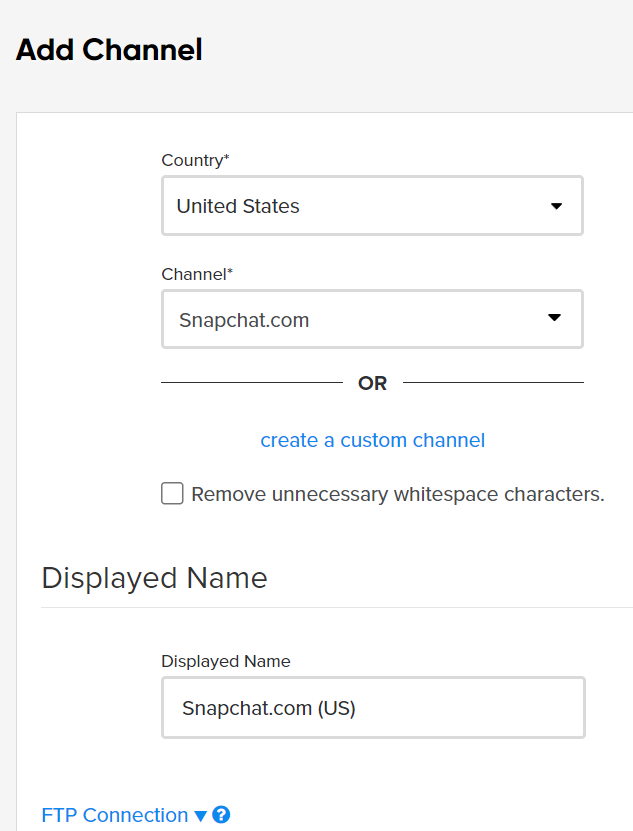633x831 pixels.
Task: Select the Channel dropdown arrow
Action: (x=557, y=319)
